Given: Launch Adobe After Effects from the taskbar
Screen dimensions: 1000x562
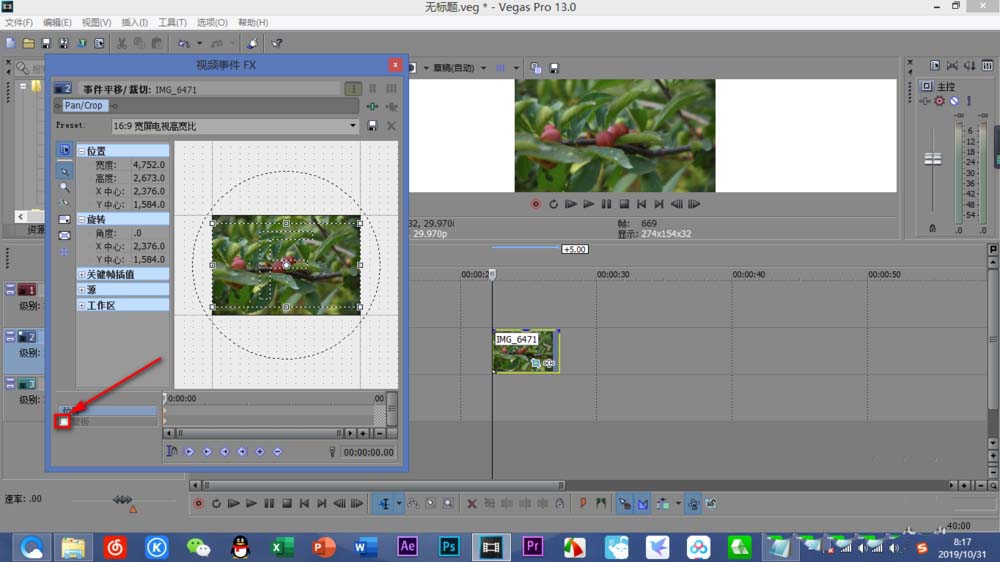Looking at the screenshot, I should (x=407, y=546).
